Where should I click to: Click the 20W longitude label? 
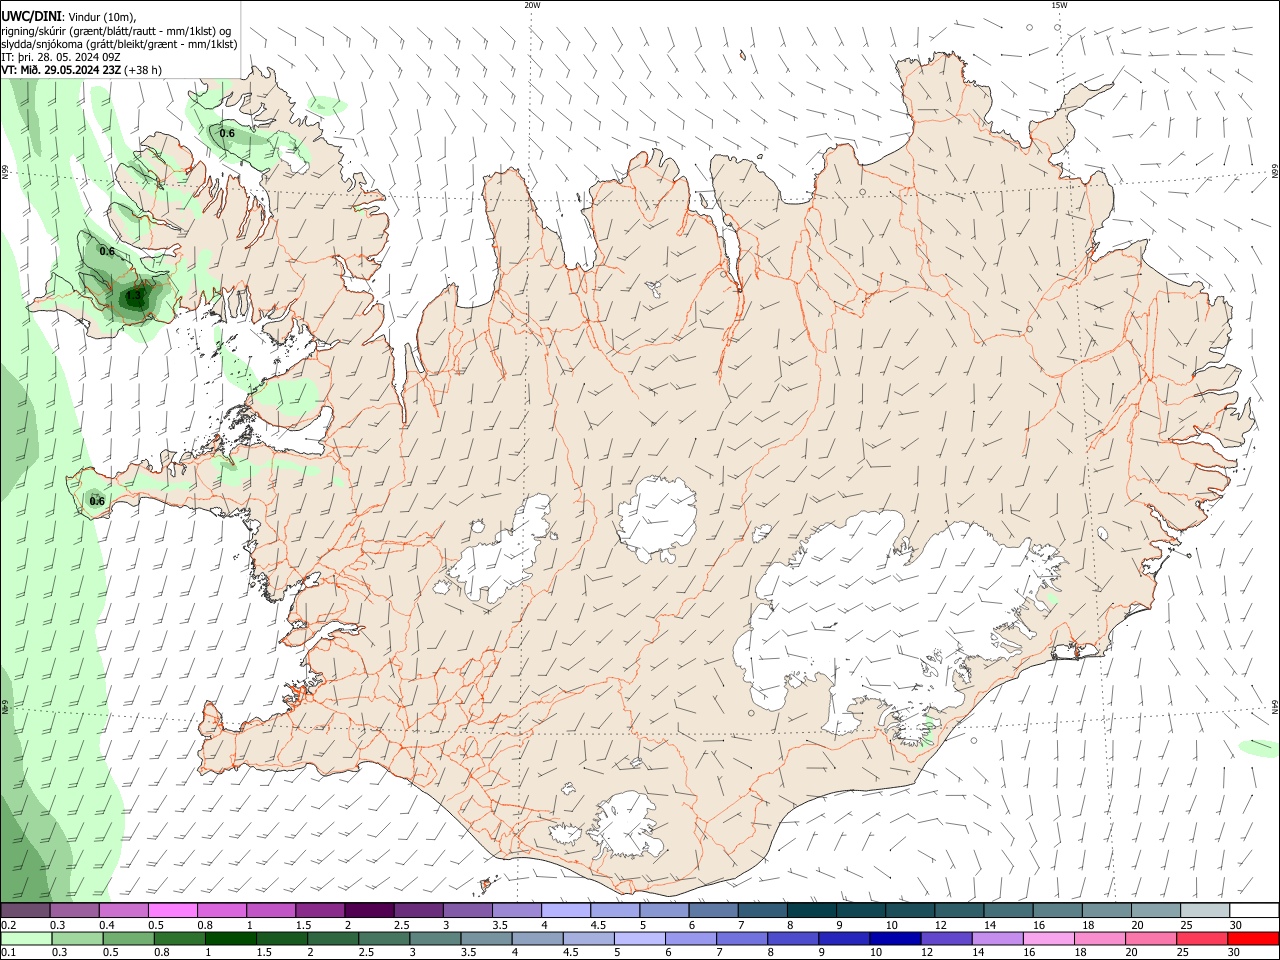[x=532, y=5]
